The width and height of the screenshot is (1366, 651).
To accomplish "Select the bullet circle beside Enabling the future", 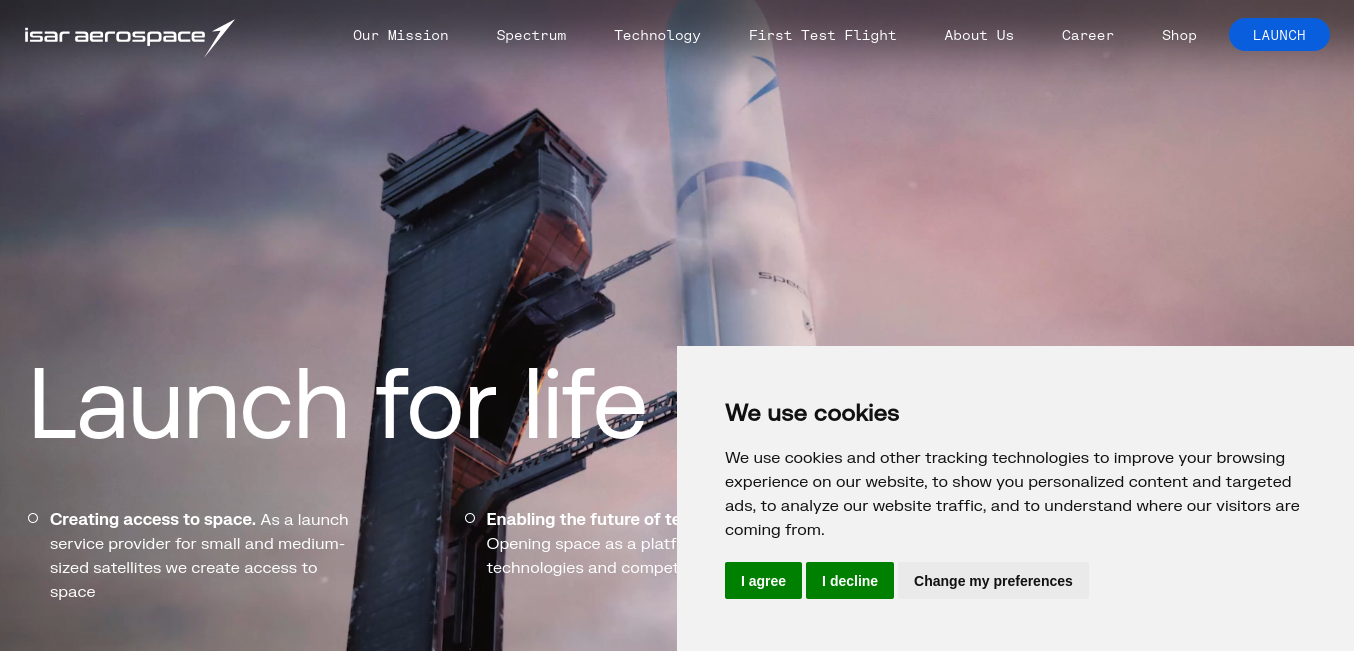I will [470, 518].
